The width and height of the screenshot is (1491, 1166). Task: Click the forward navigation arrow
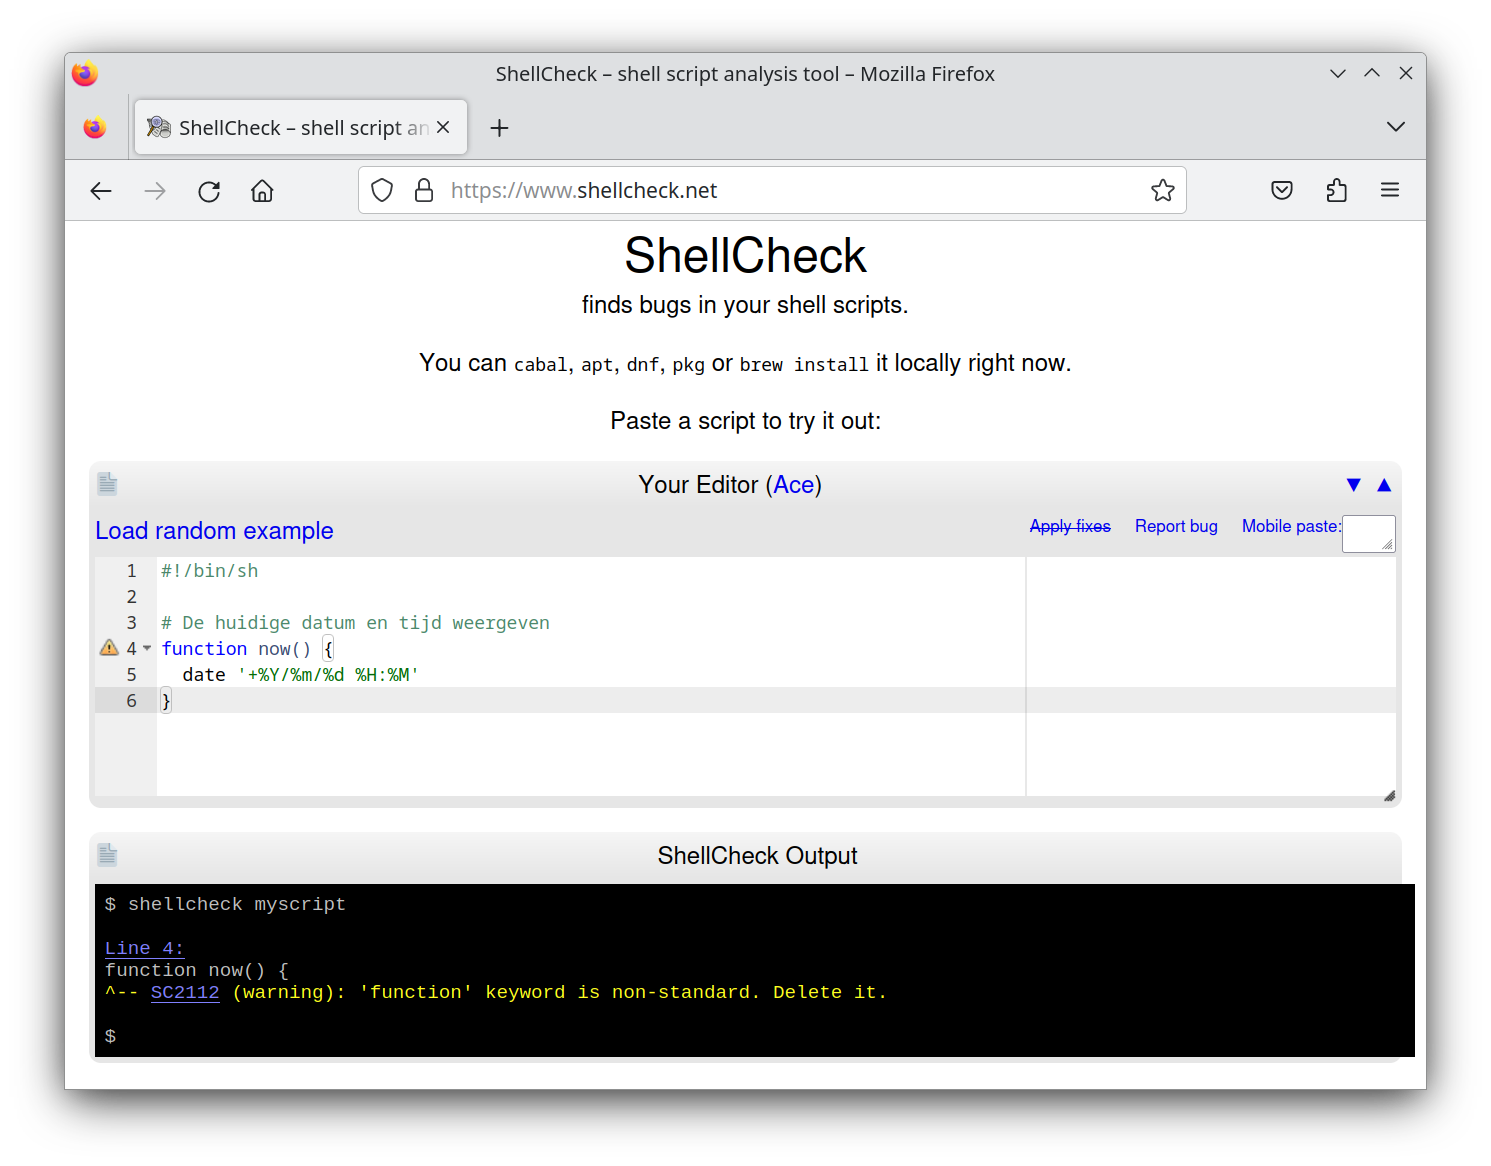click(x=155, y=191)
